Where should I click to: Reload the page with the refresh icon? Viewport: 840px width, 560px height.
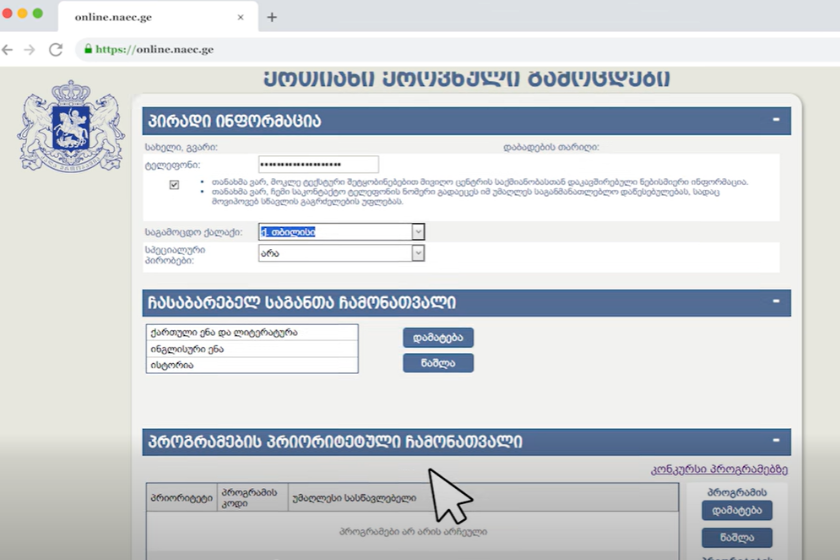coord(56,49)
